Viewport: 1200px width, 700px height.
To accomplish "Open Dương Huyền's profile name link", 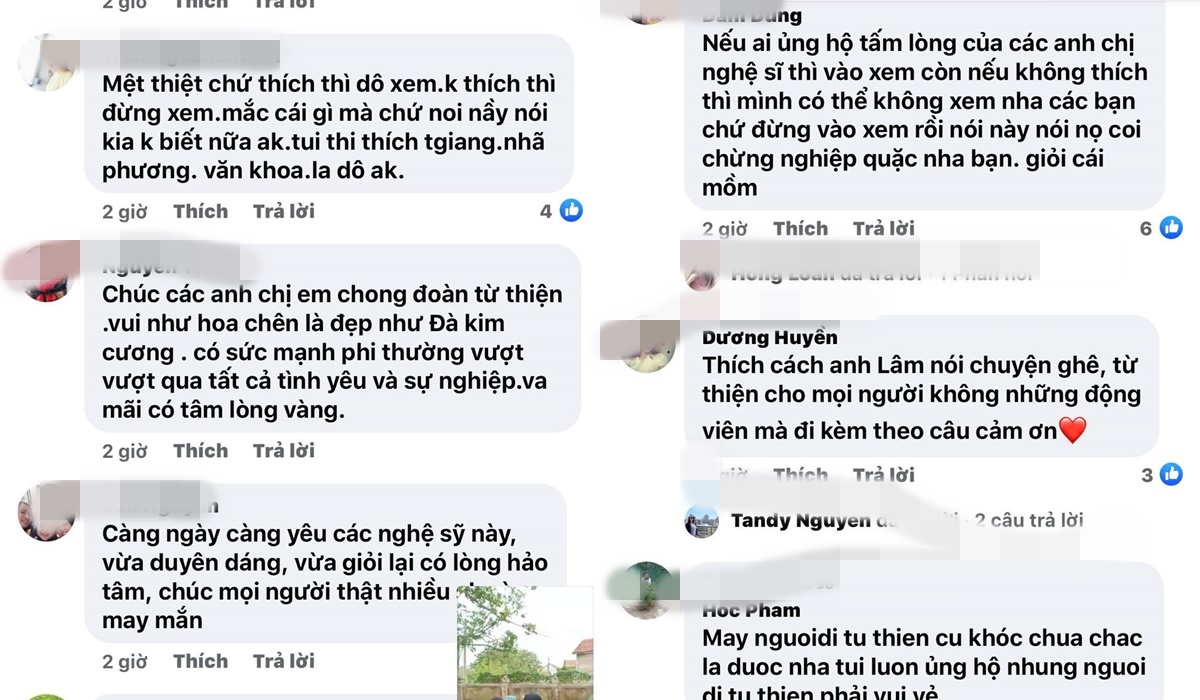I will tap(770, 337).
